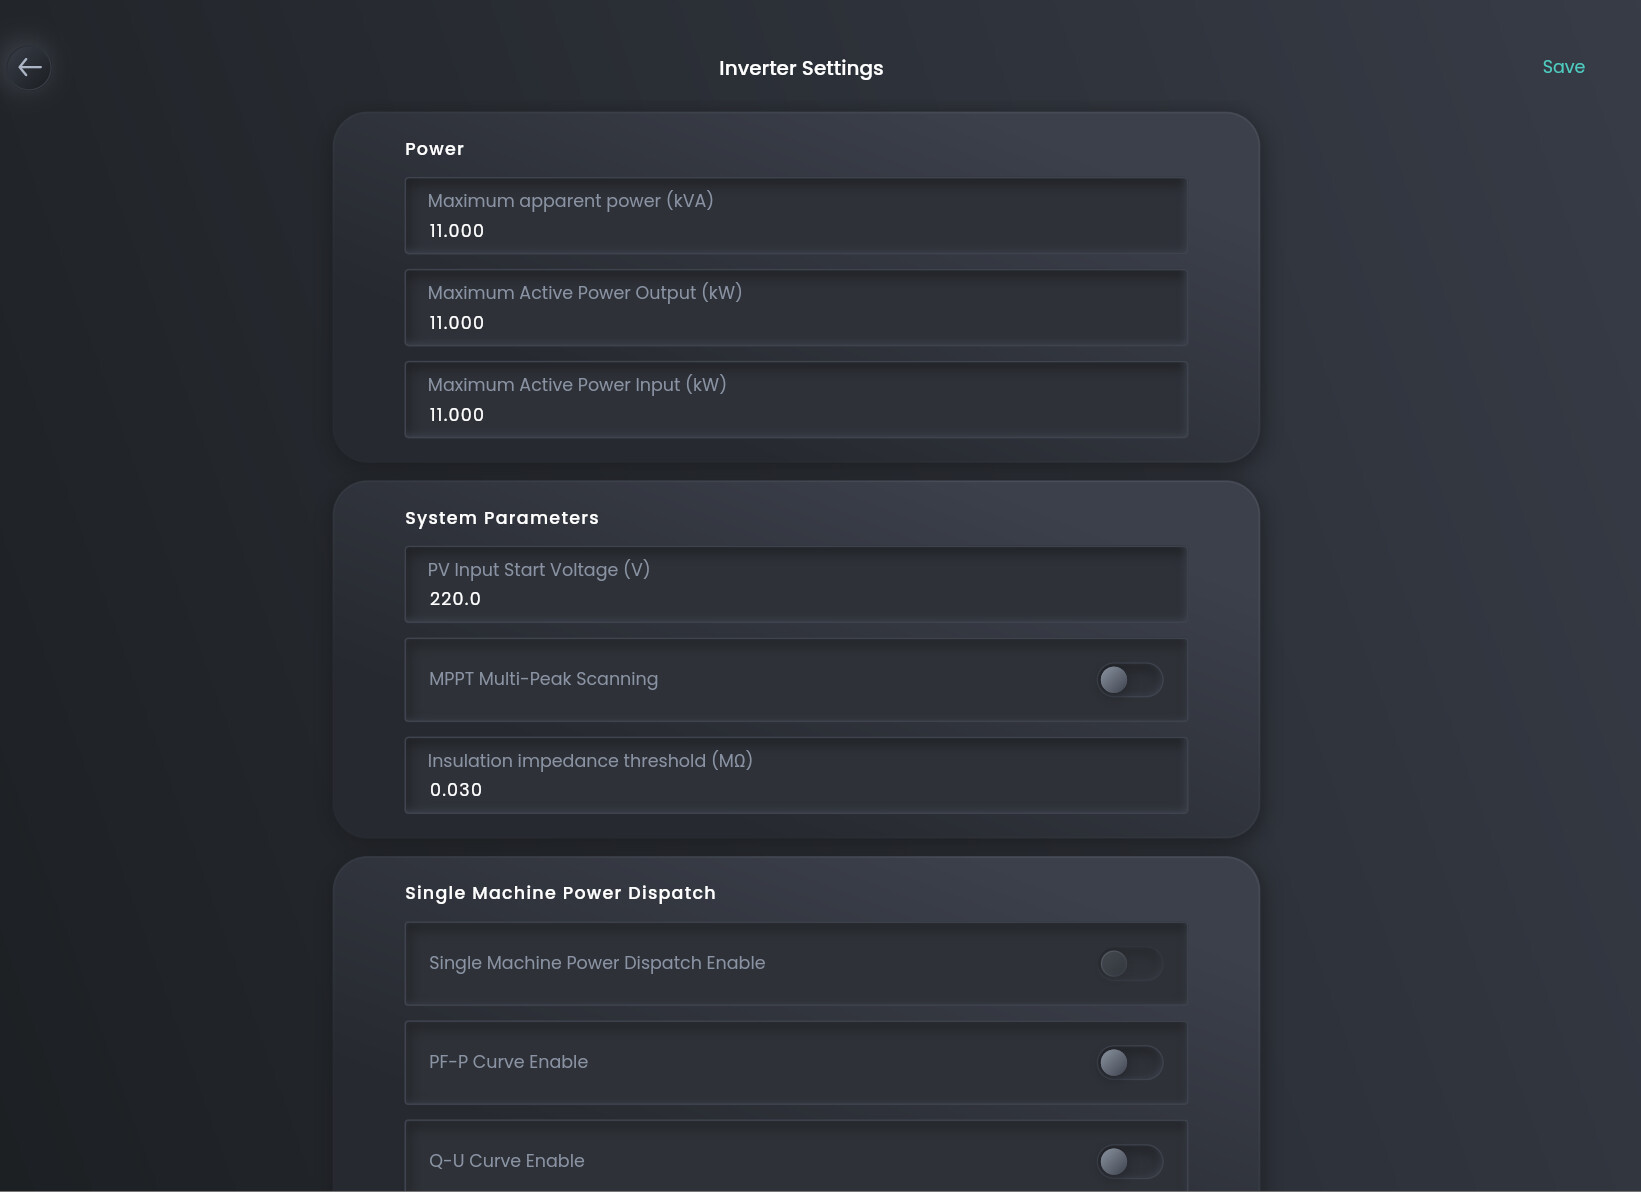Switch on Q-U Curve Enable toggle
The height and width of the screenshot is (1192, 1641).
pyautogui.click(x=1129, y=1161)
